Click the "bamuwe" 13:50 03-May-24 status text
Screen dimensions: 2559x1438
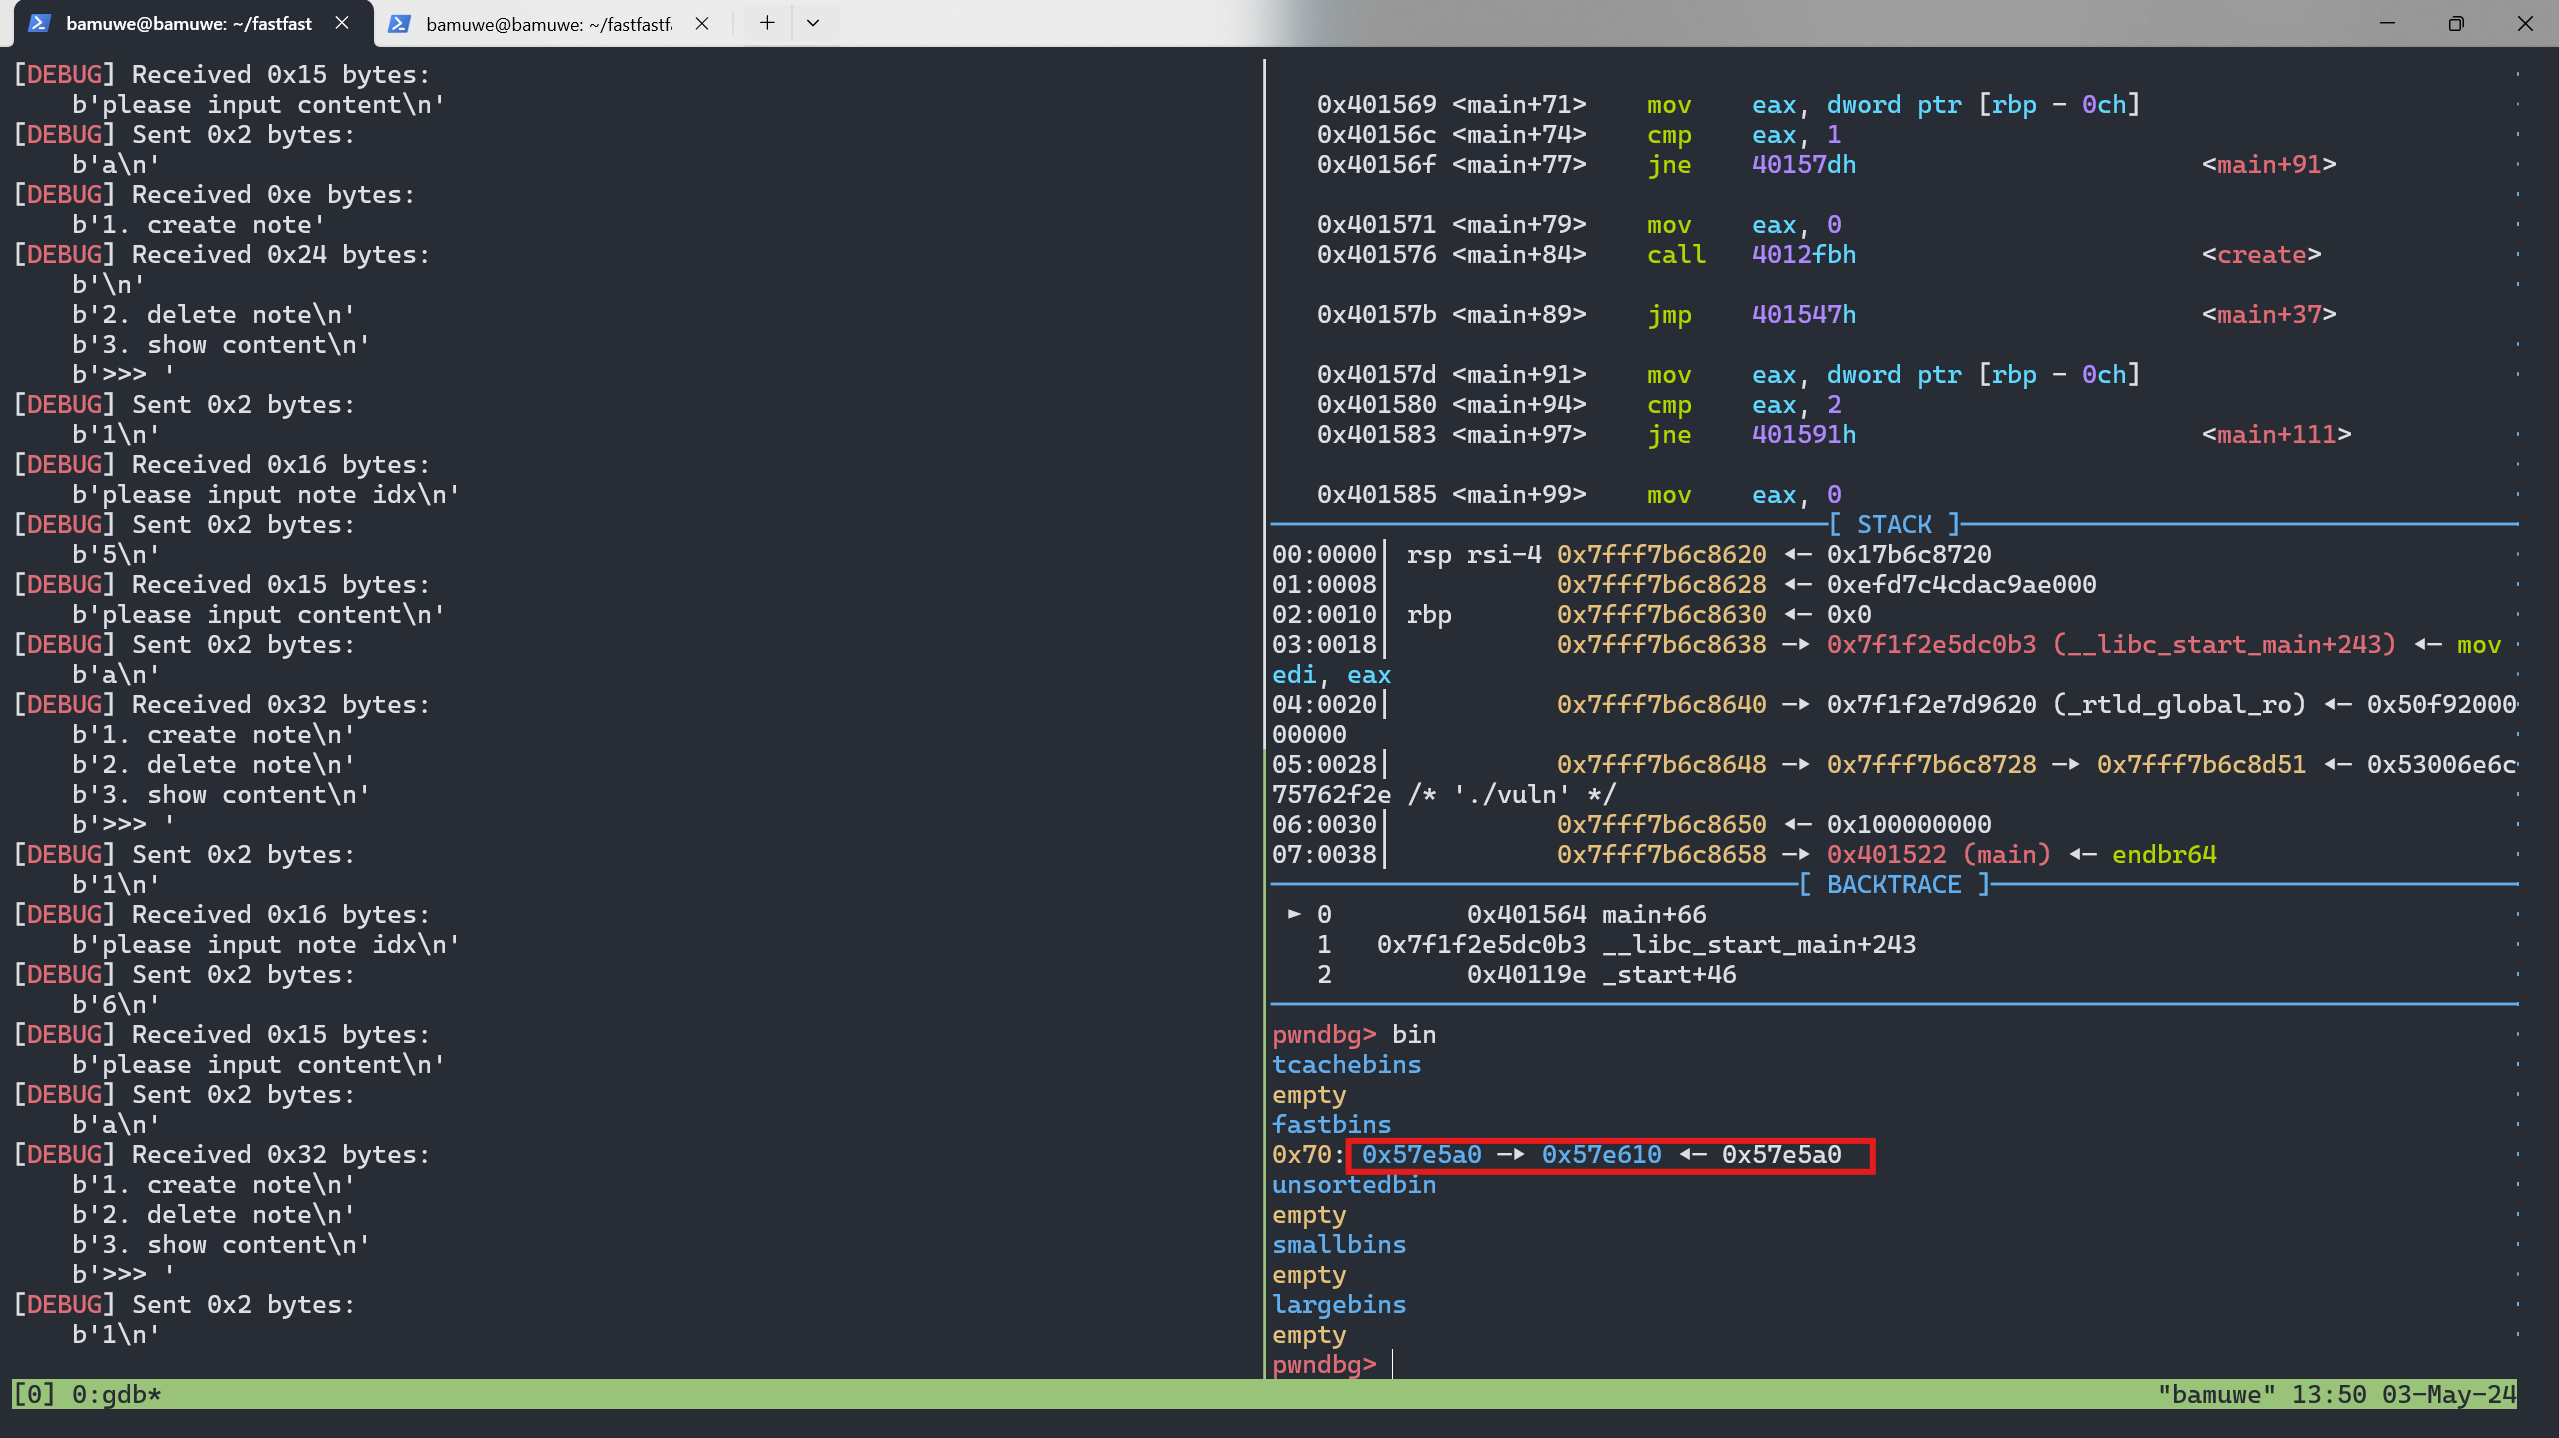coord(2336,1394)
